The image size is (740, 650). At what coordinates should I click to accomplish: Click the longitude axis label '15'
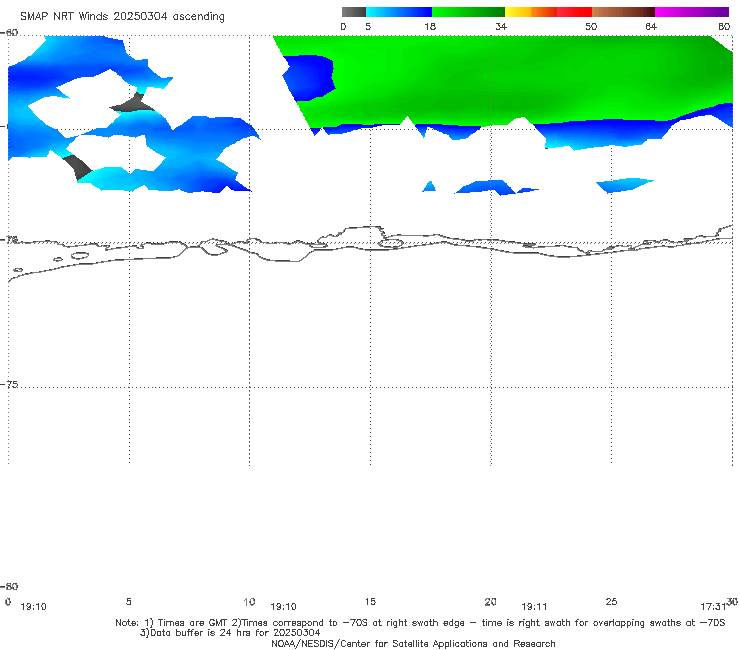tap(370, 602)
